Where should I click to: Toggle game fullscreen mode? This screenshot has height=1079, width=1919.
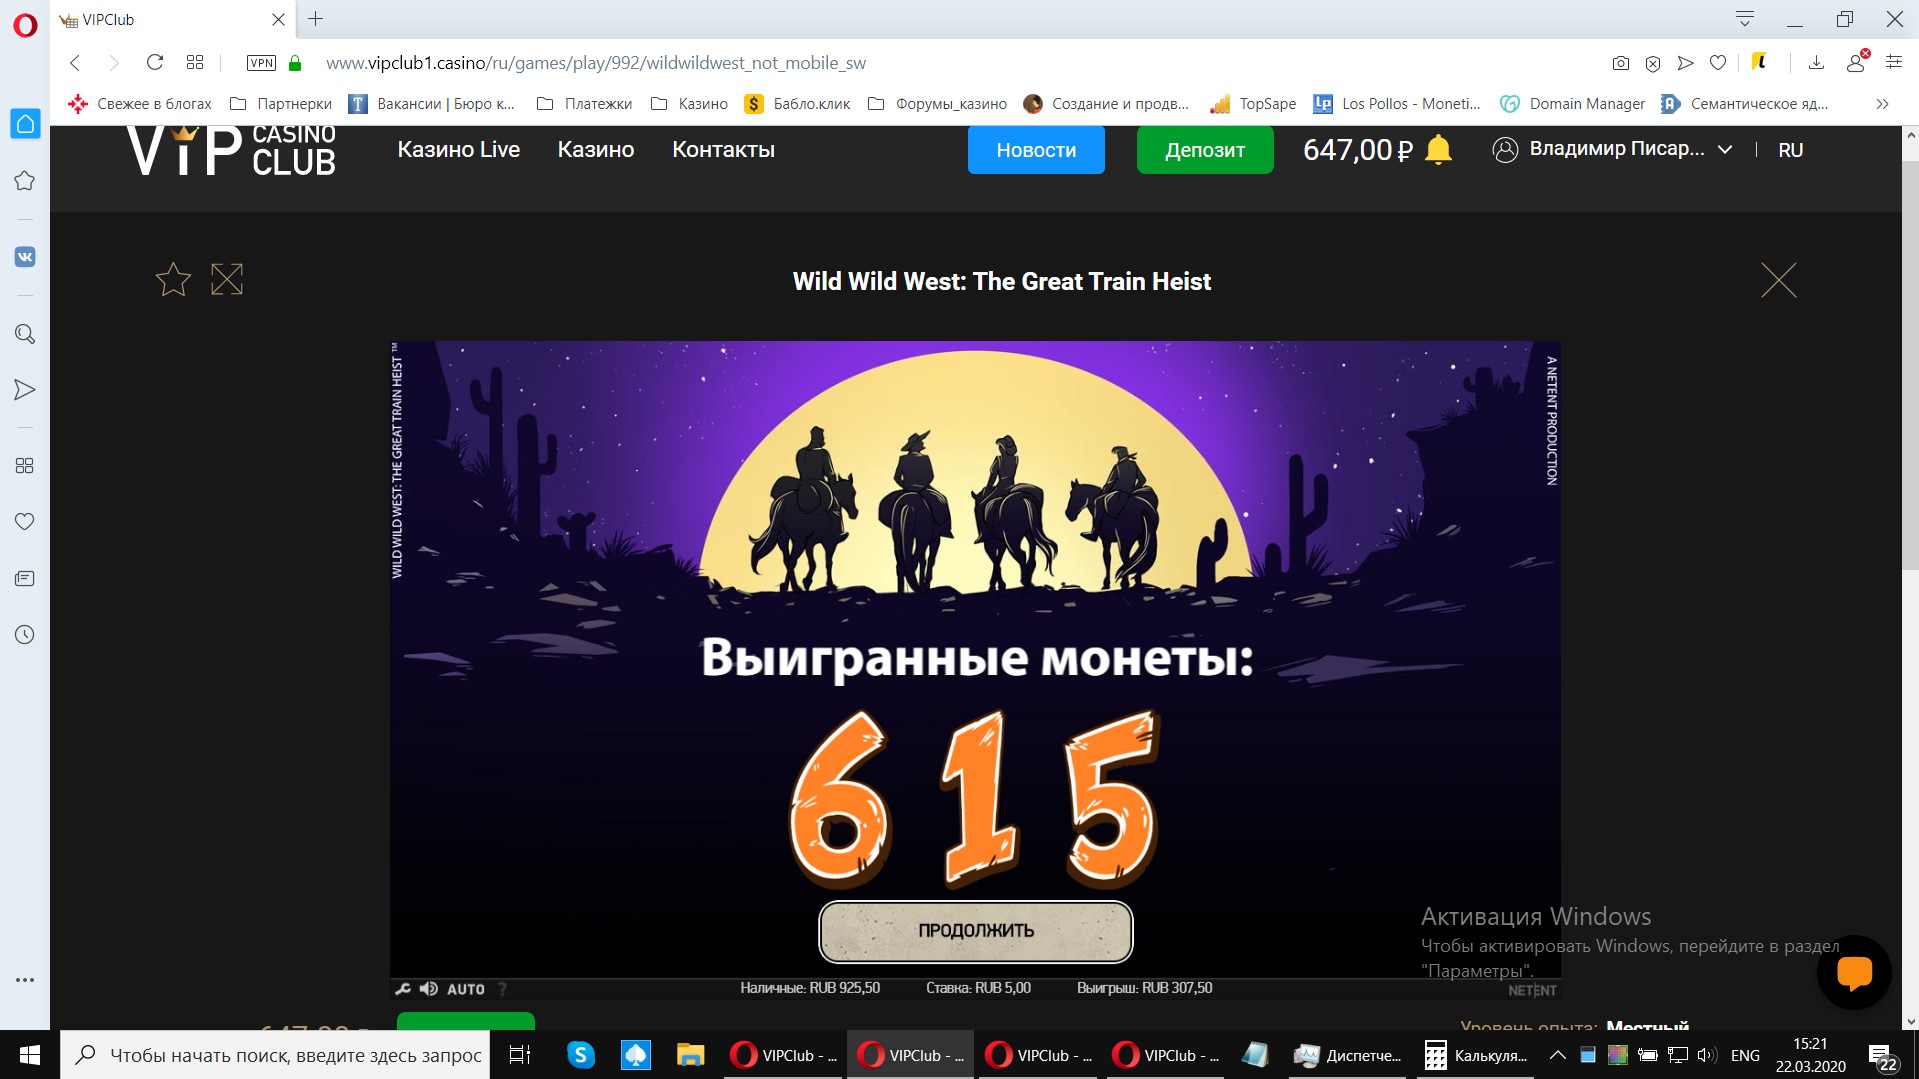pyautogui.click(x=227, y=279)
